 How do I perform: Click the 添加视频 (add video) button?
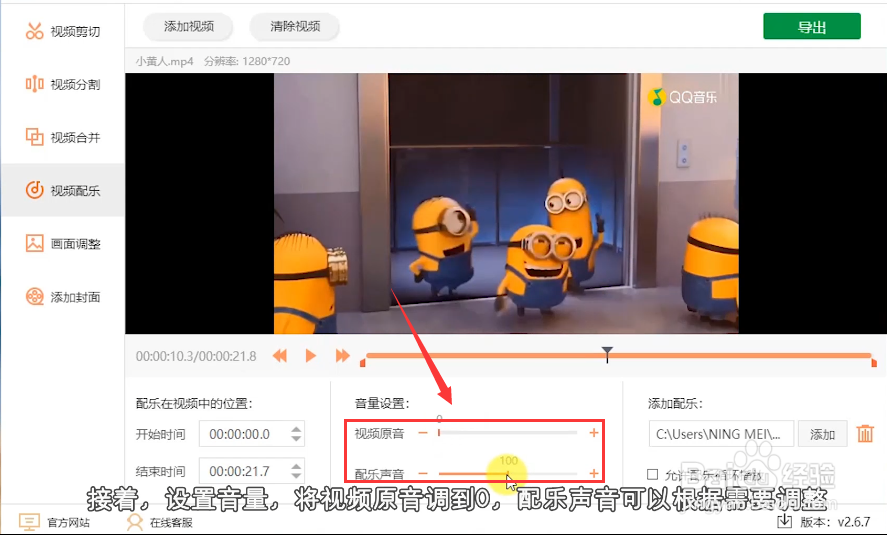tap(188, 27)
